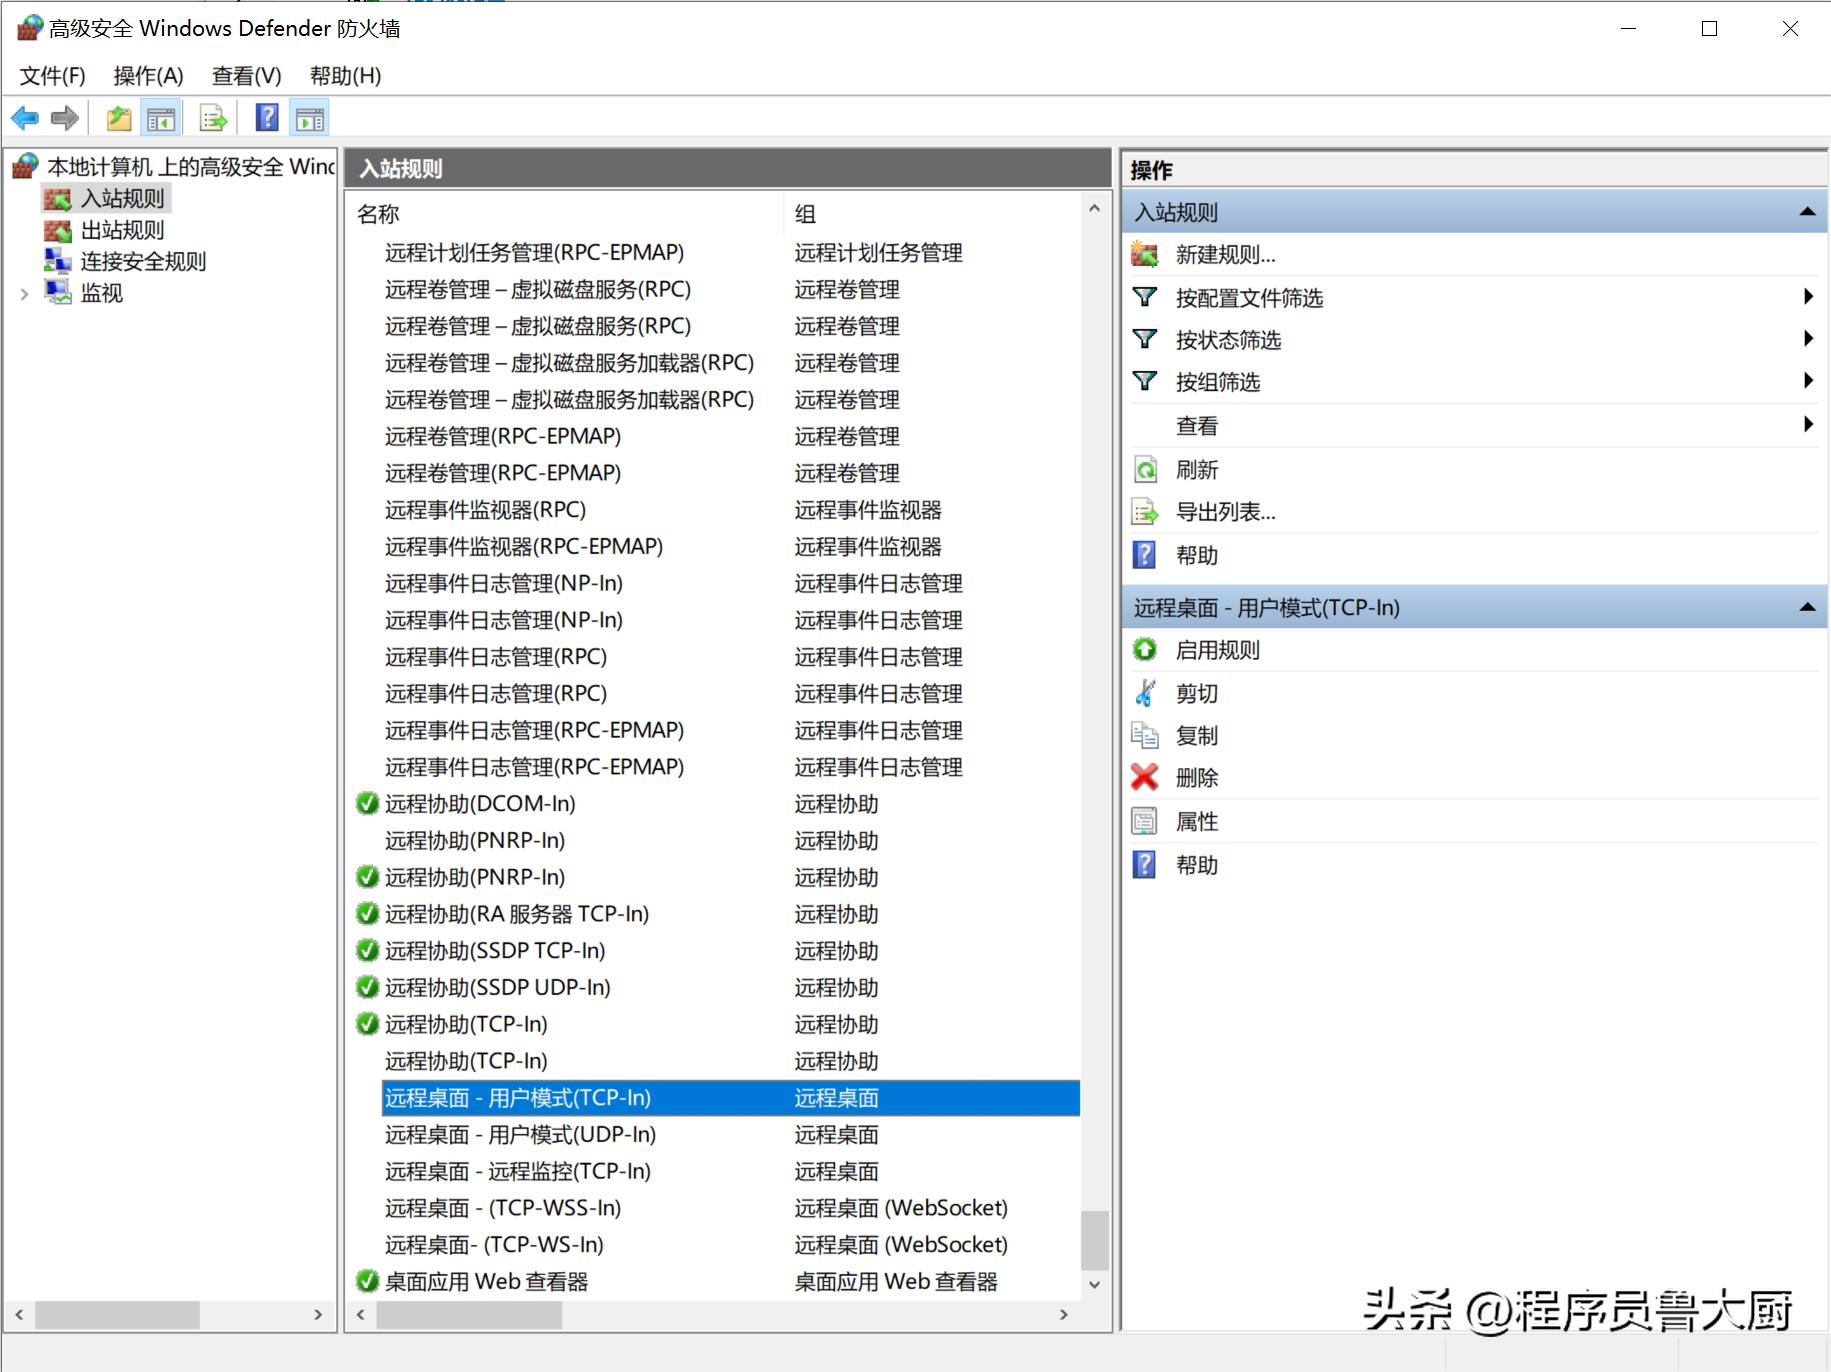The width and height of the screenshot is (1831, 1372).
Task: Click the back navigation arrow in toolbar
Action: point(25,118)
